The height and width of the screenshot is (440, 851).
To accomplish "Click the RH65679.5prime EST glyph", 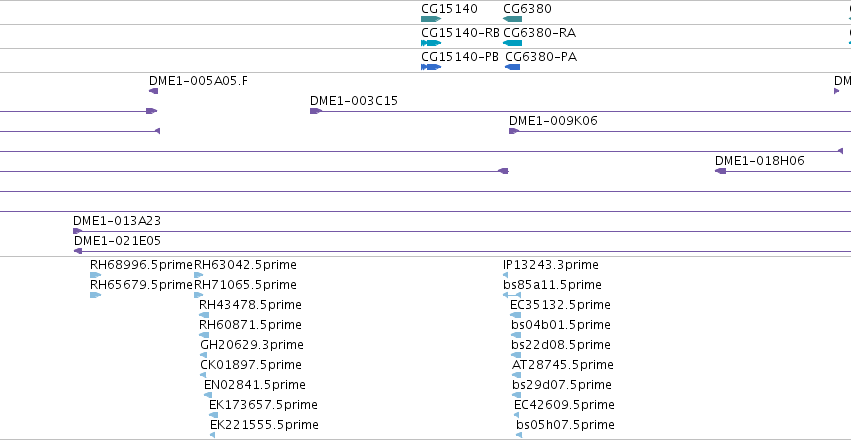I will (96, 295).
